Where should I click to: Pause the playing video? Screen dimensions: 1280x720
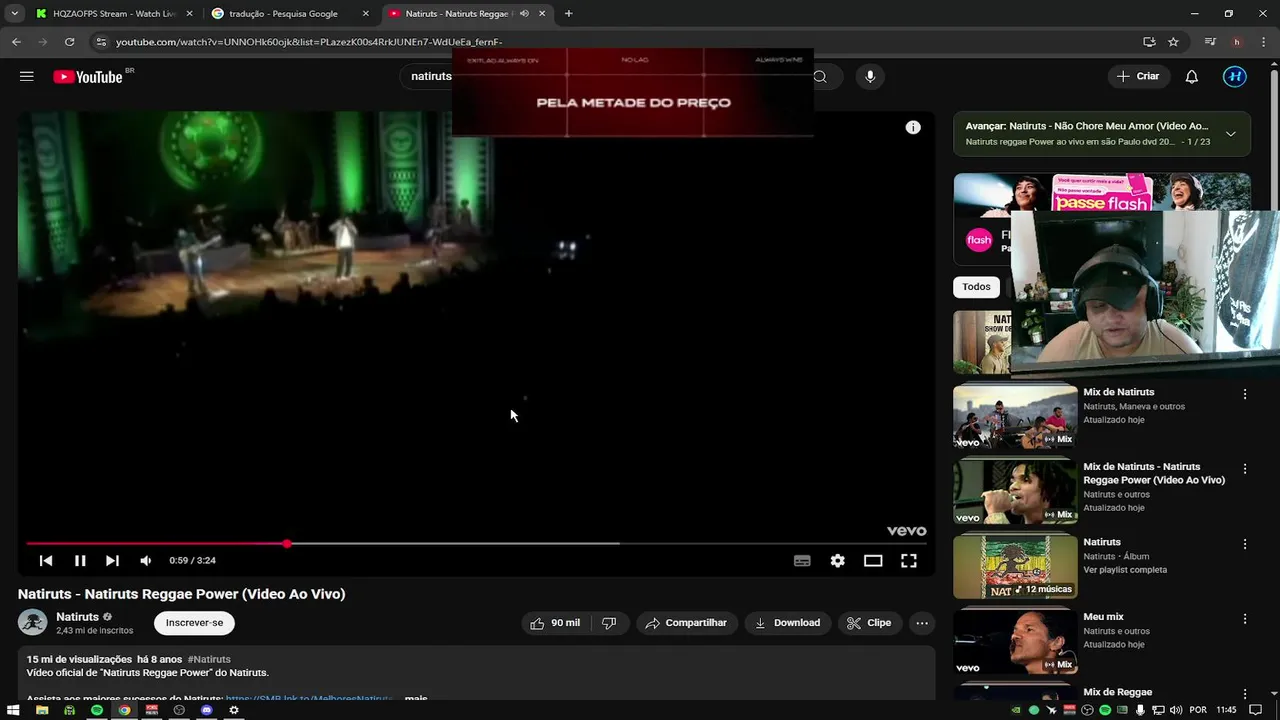click(80, 561)
